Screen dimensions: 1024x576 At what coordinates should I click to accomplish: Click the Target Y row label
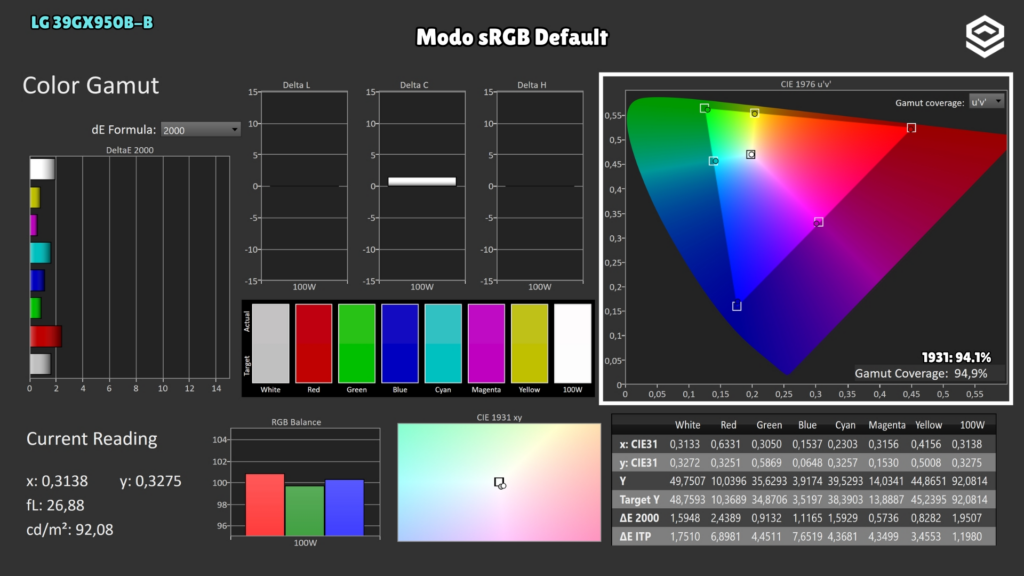639,500
